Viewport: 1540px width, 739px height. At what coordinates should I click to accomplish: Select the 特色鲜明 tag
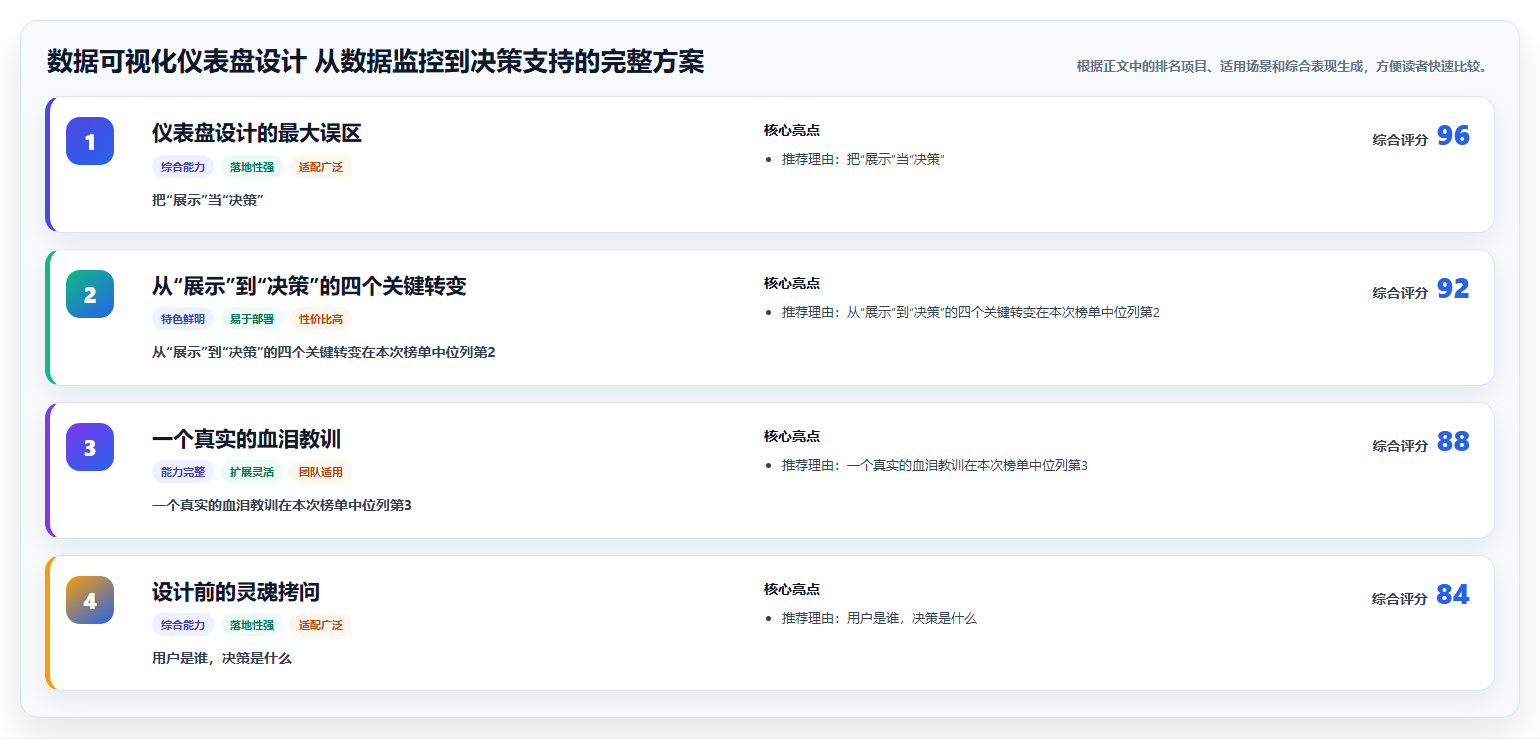pos(183,320)
